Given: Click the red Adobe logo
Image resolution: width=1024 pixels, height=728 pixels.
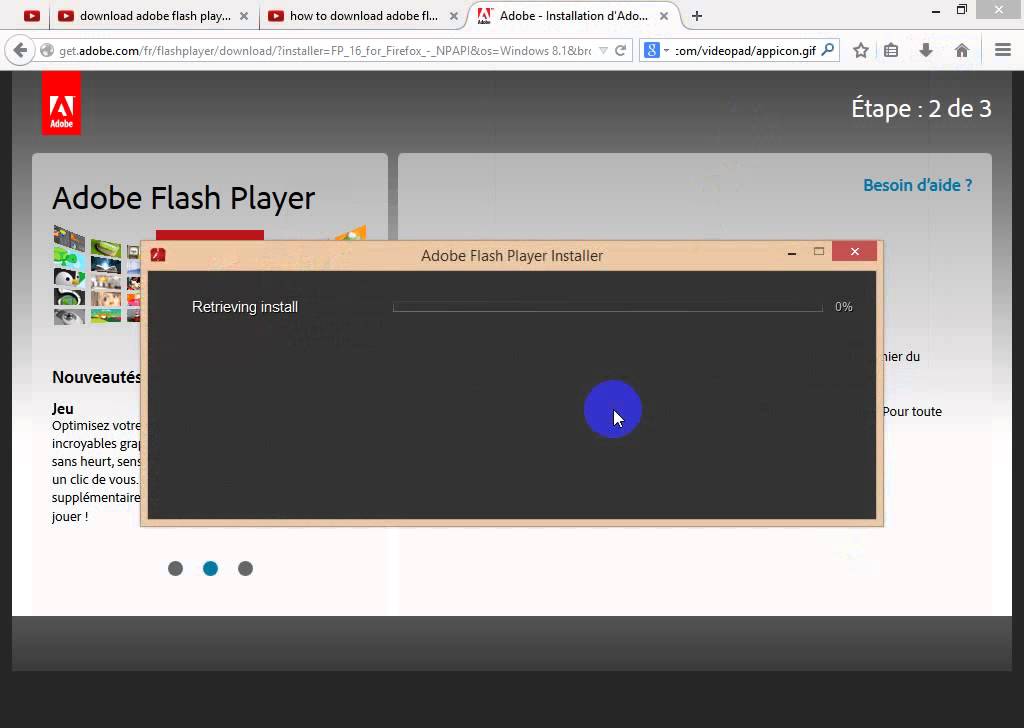Looking at the screenshot, I should click(x=61, y=103).
